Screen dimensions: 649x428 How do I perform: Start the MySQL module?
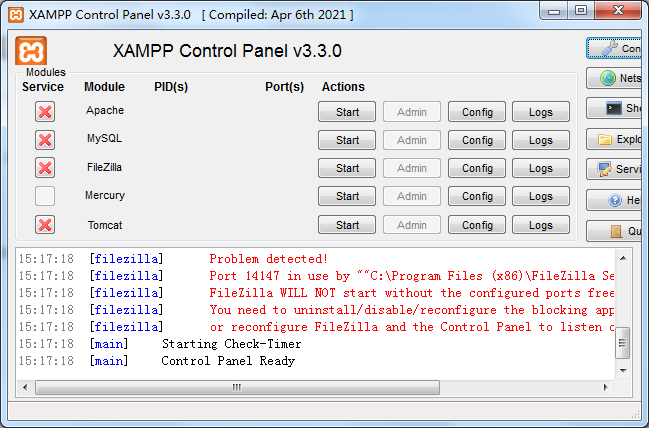click(x=347, y=140)
